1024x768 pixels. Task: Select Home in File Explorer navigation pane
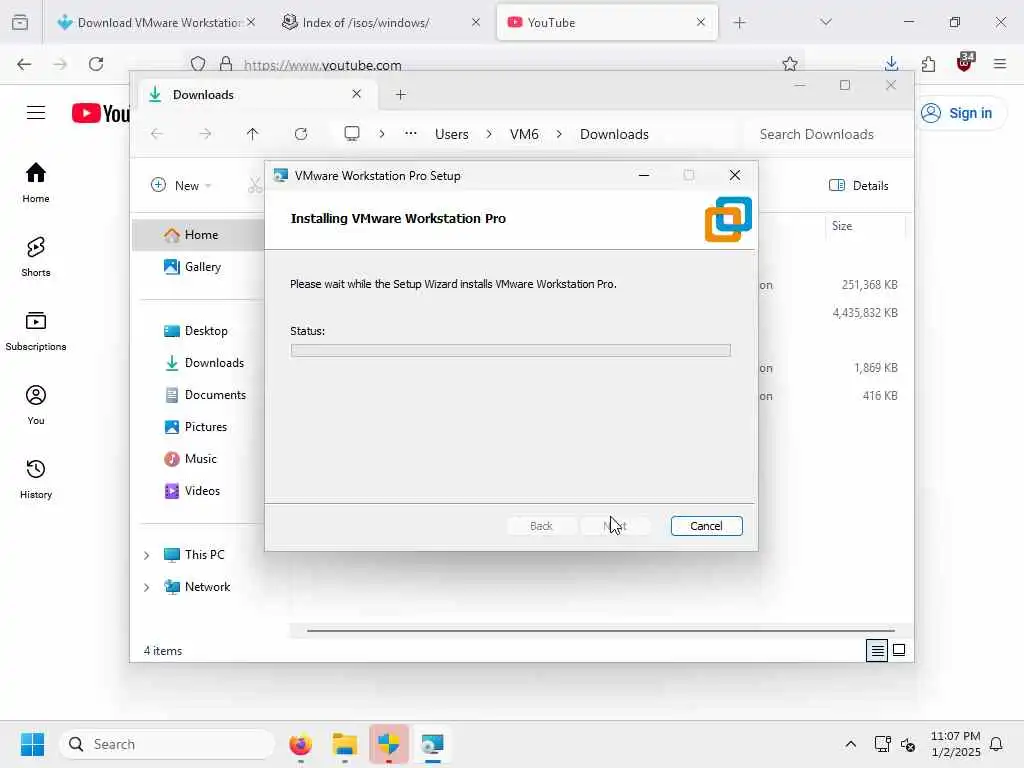click(x=196, y=235)
